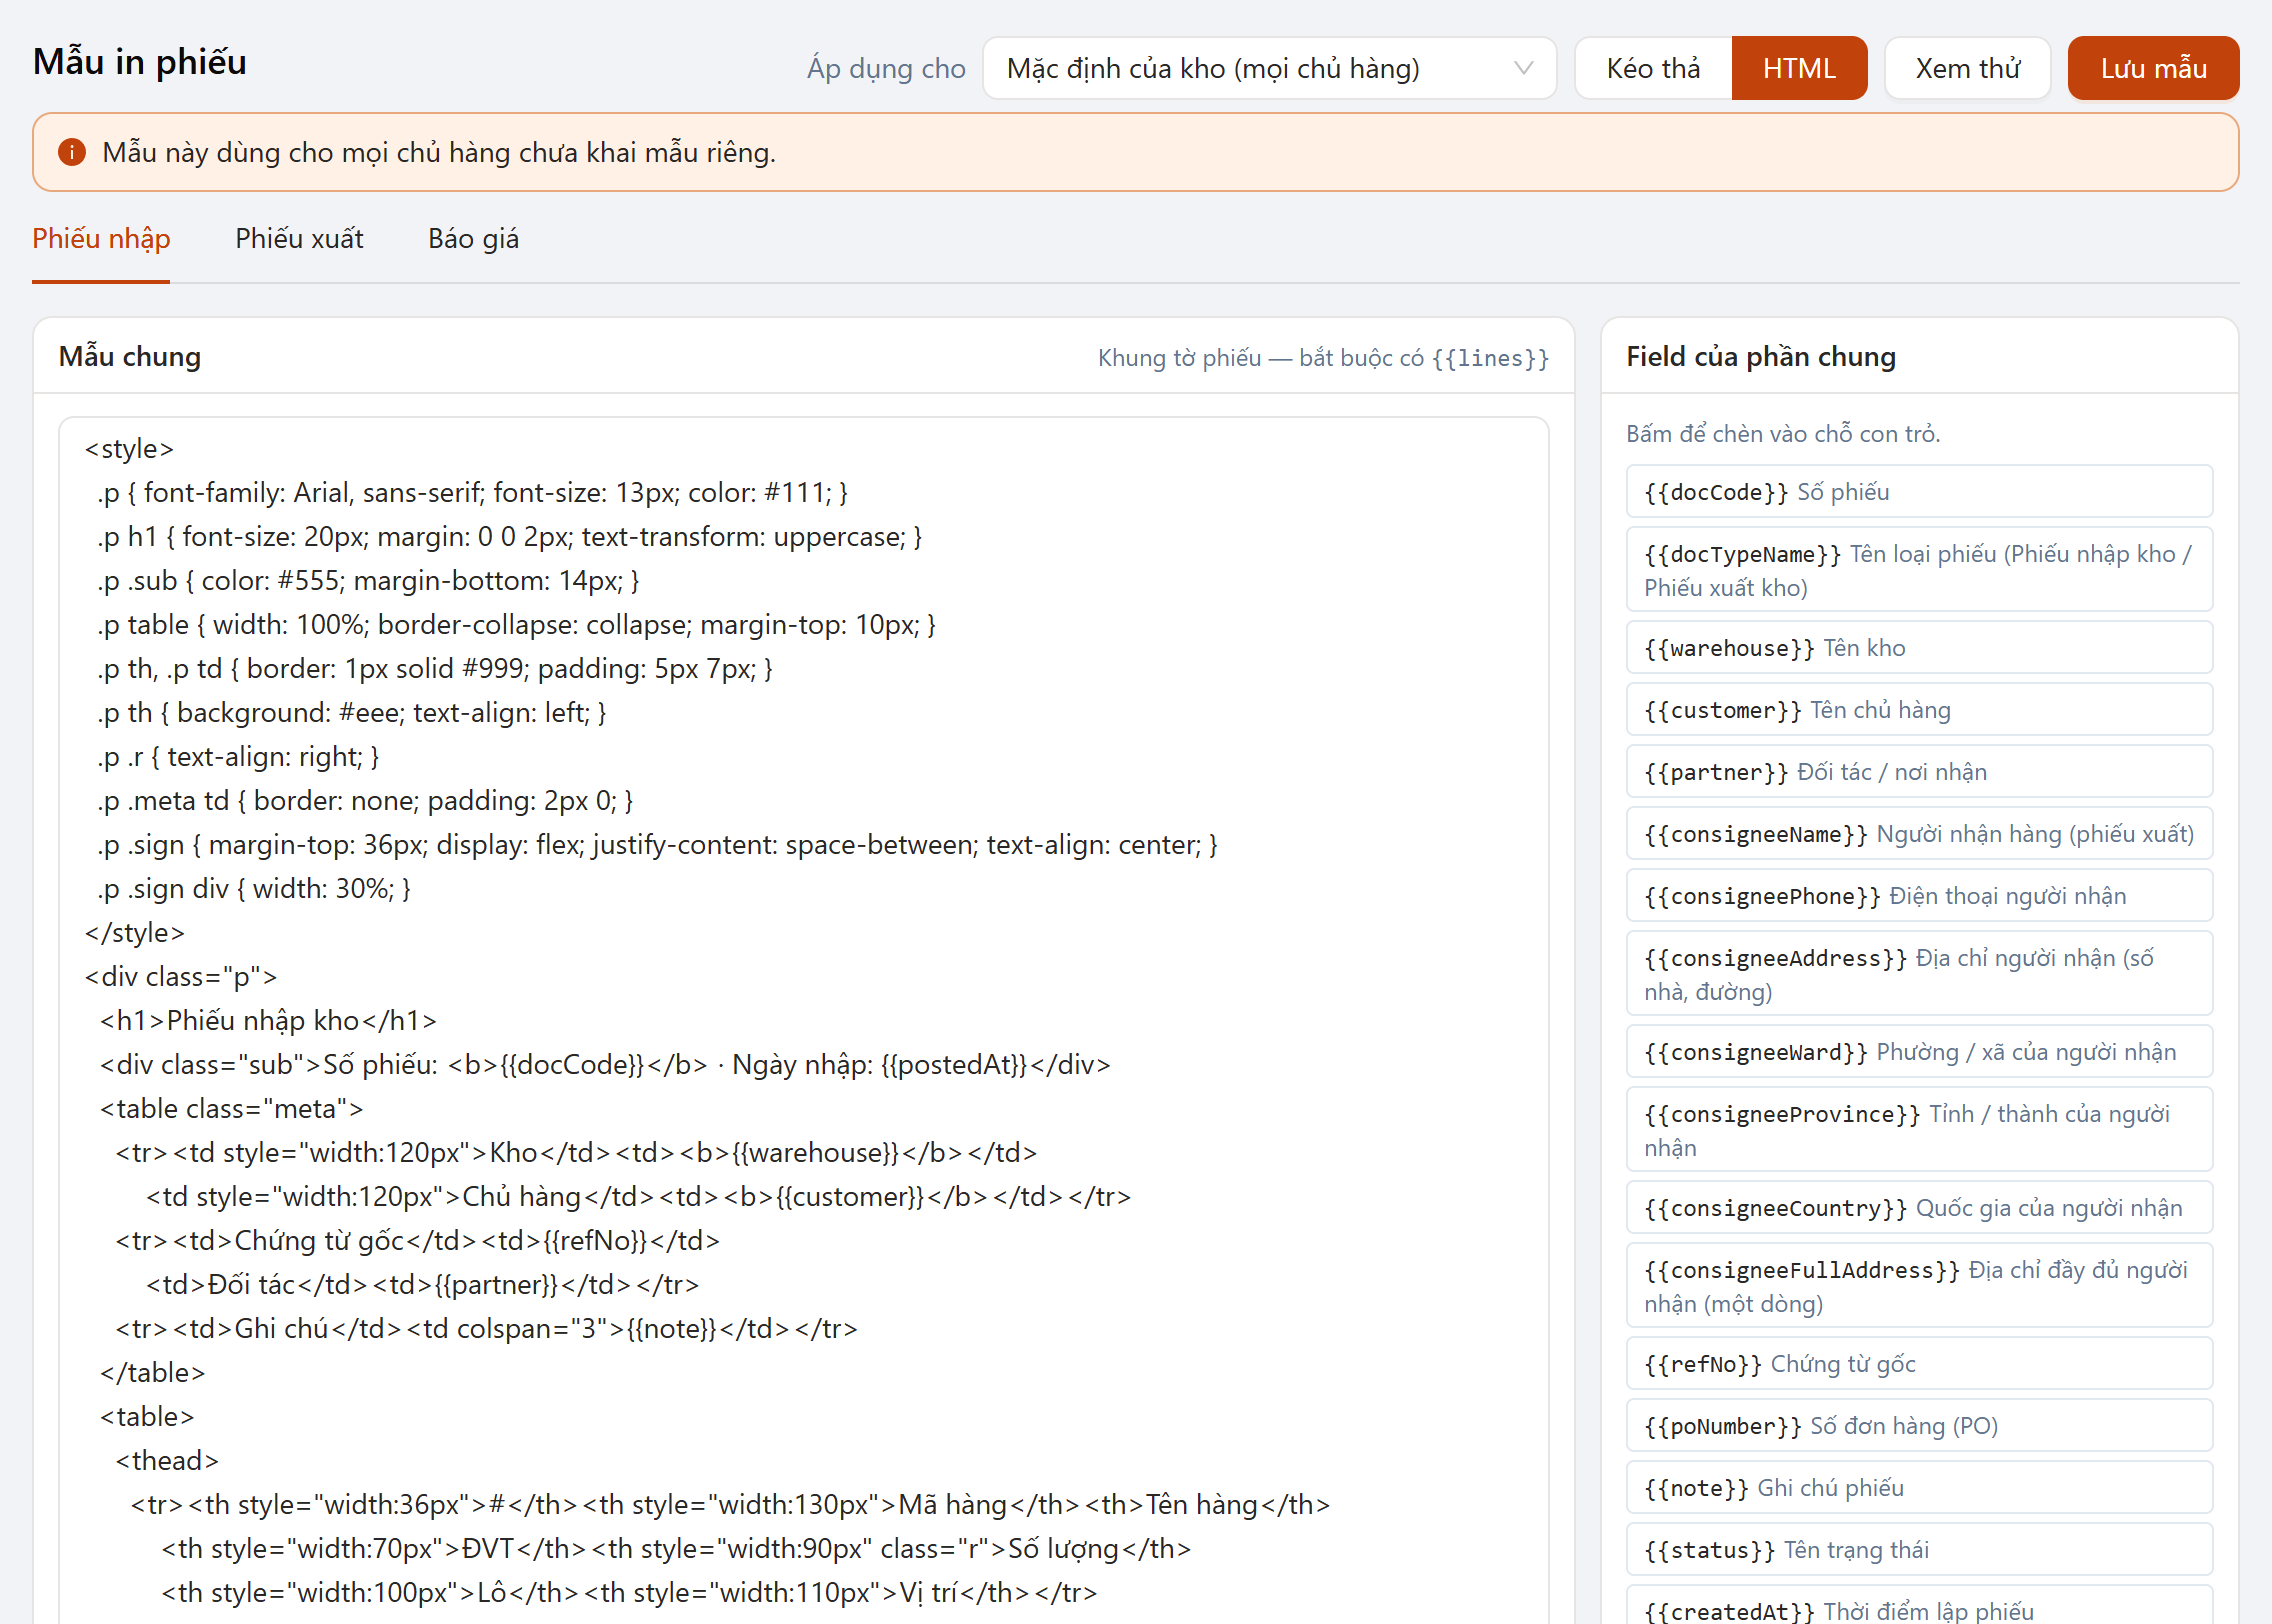The width and height of the screenshot is (2272, 1624).
Task: Click the 'Mẫu in phiếu' page title
Action: 139,62
